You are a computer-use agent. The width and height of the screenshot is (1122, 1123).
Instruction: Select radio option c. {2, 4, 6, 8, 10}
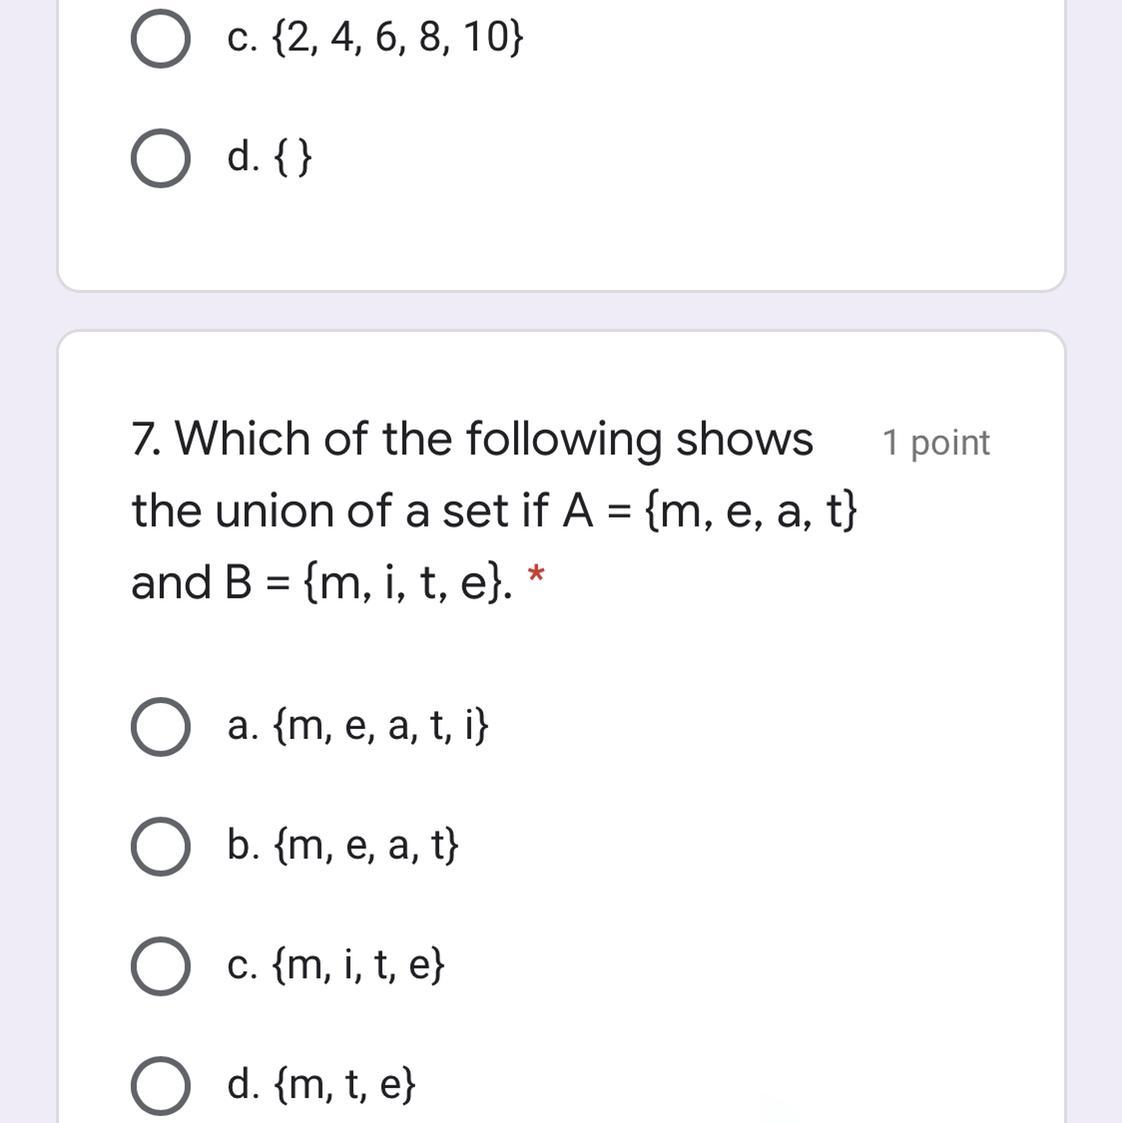(x=160, y=39)
